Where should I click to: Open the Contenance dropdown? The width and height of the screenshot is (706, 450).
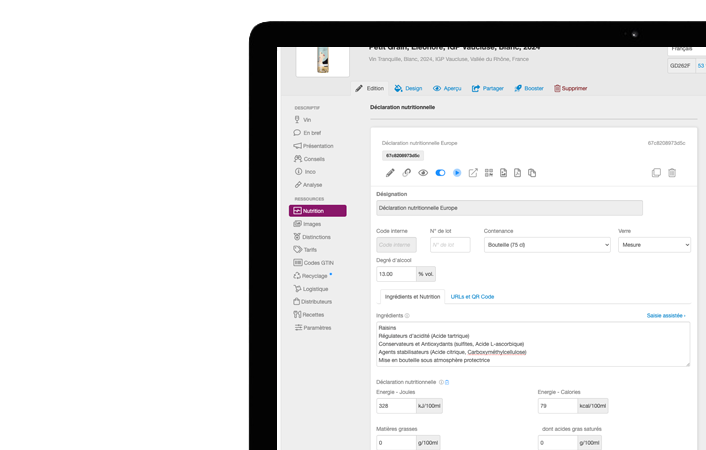547,245
